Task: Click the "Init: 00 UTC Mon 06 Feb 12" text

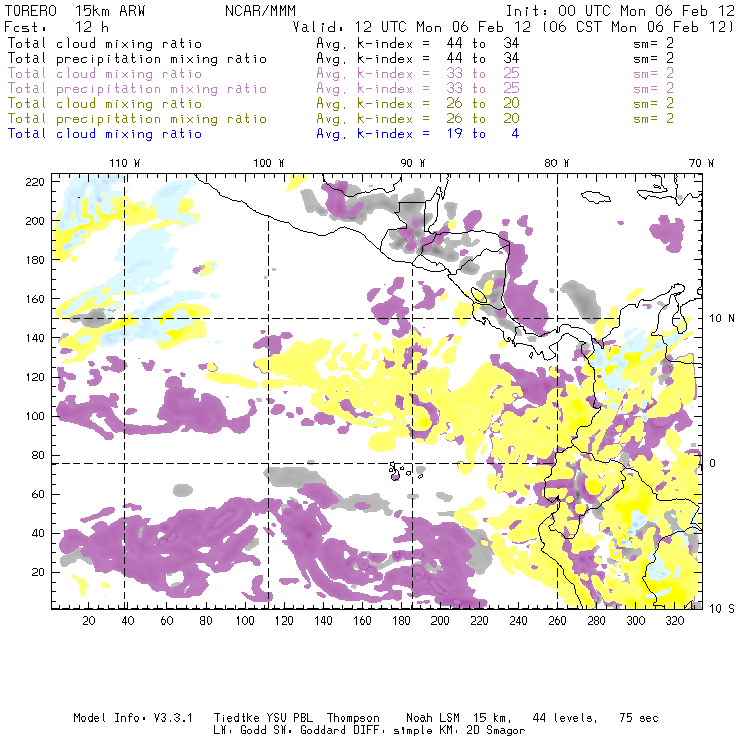Action: [x=620, y=11]
